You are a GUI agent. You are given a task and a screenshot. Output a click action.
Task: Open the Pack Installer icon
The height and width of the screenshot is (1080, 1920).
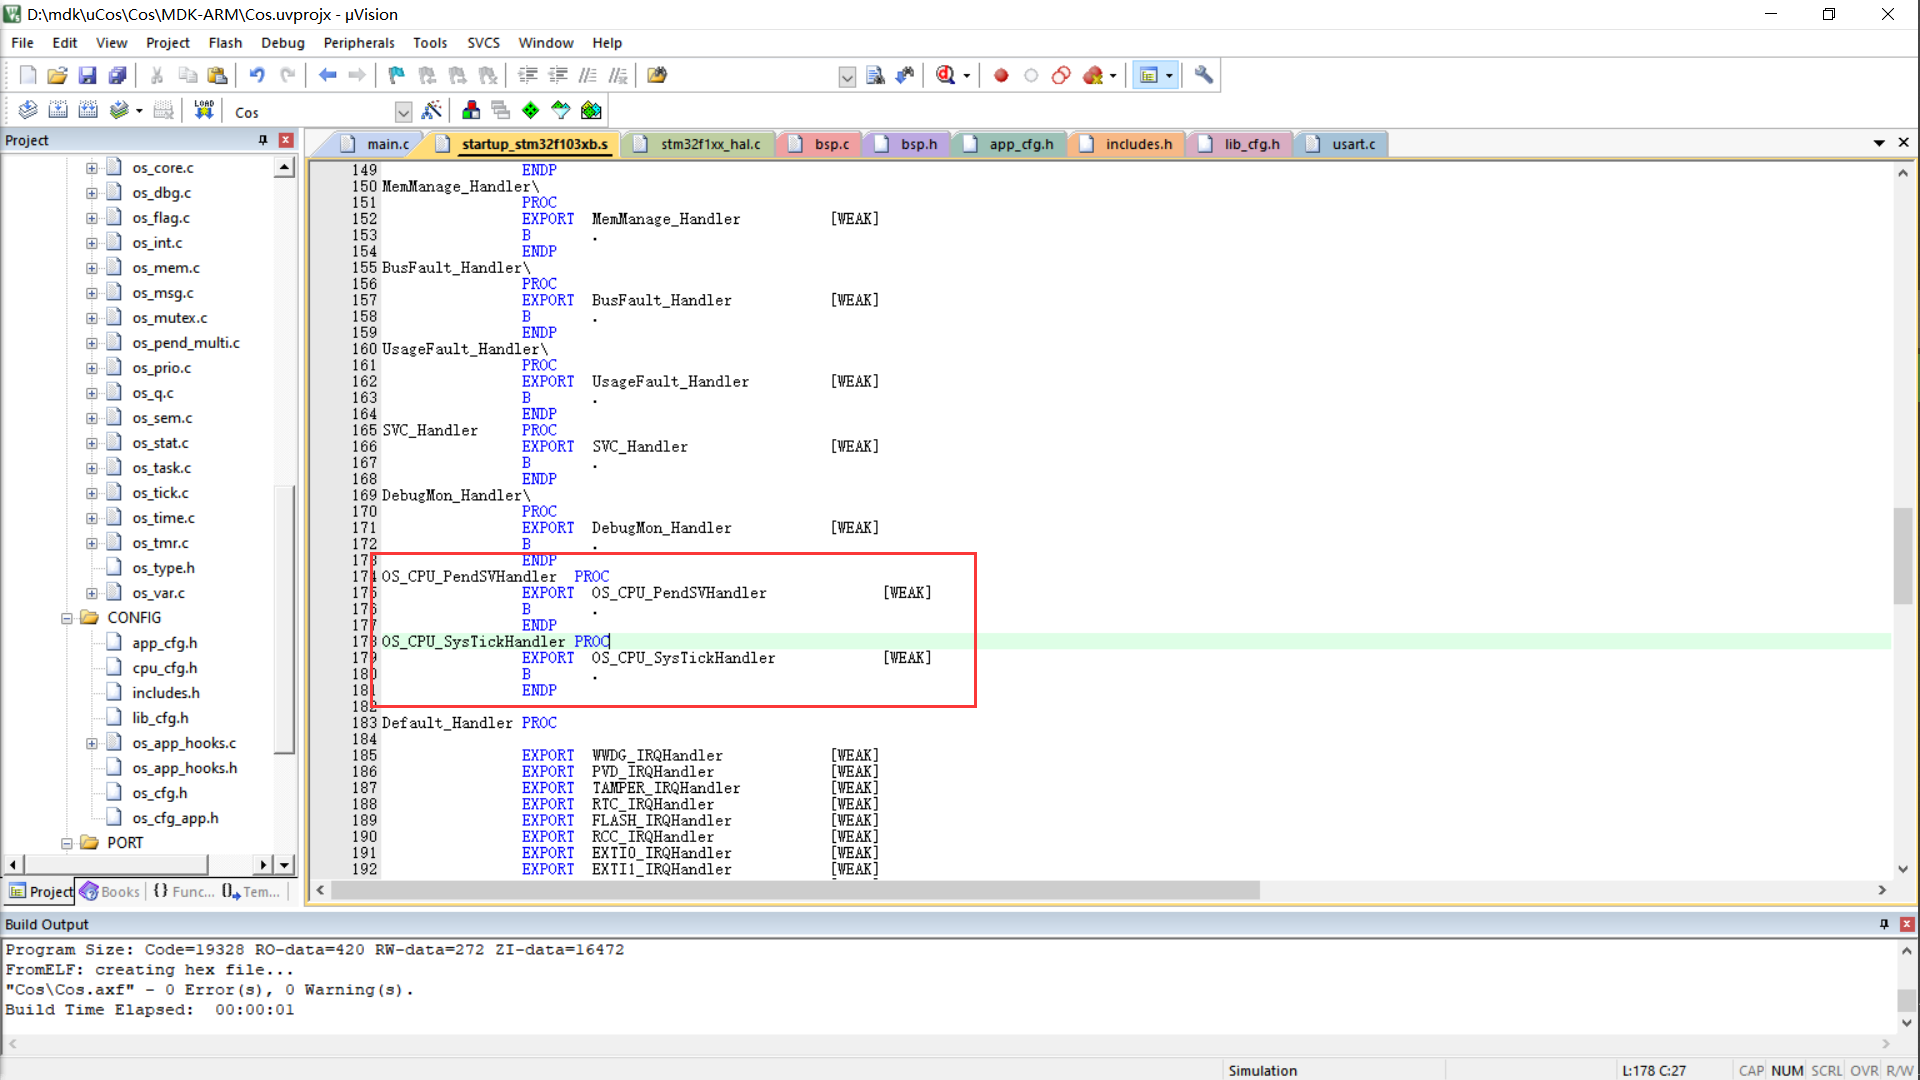coord(591,110)
